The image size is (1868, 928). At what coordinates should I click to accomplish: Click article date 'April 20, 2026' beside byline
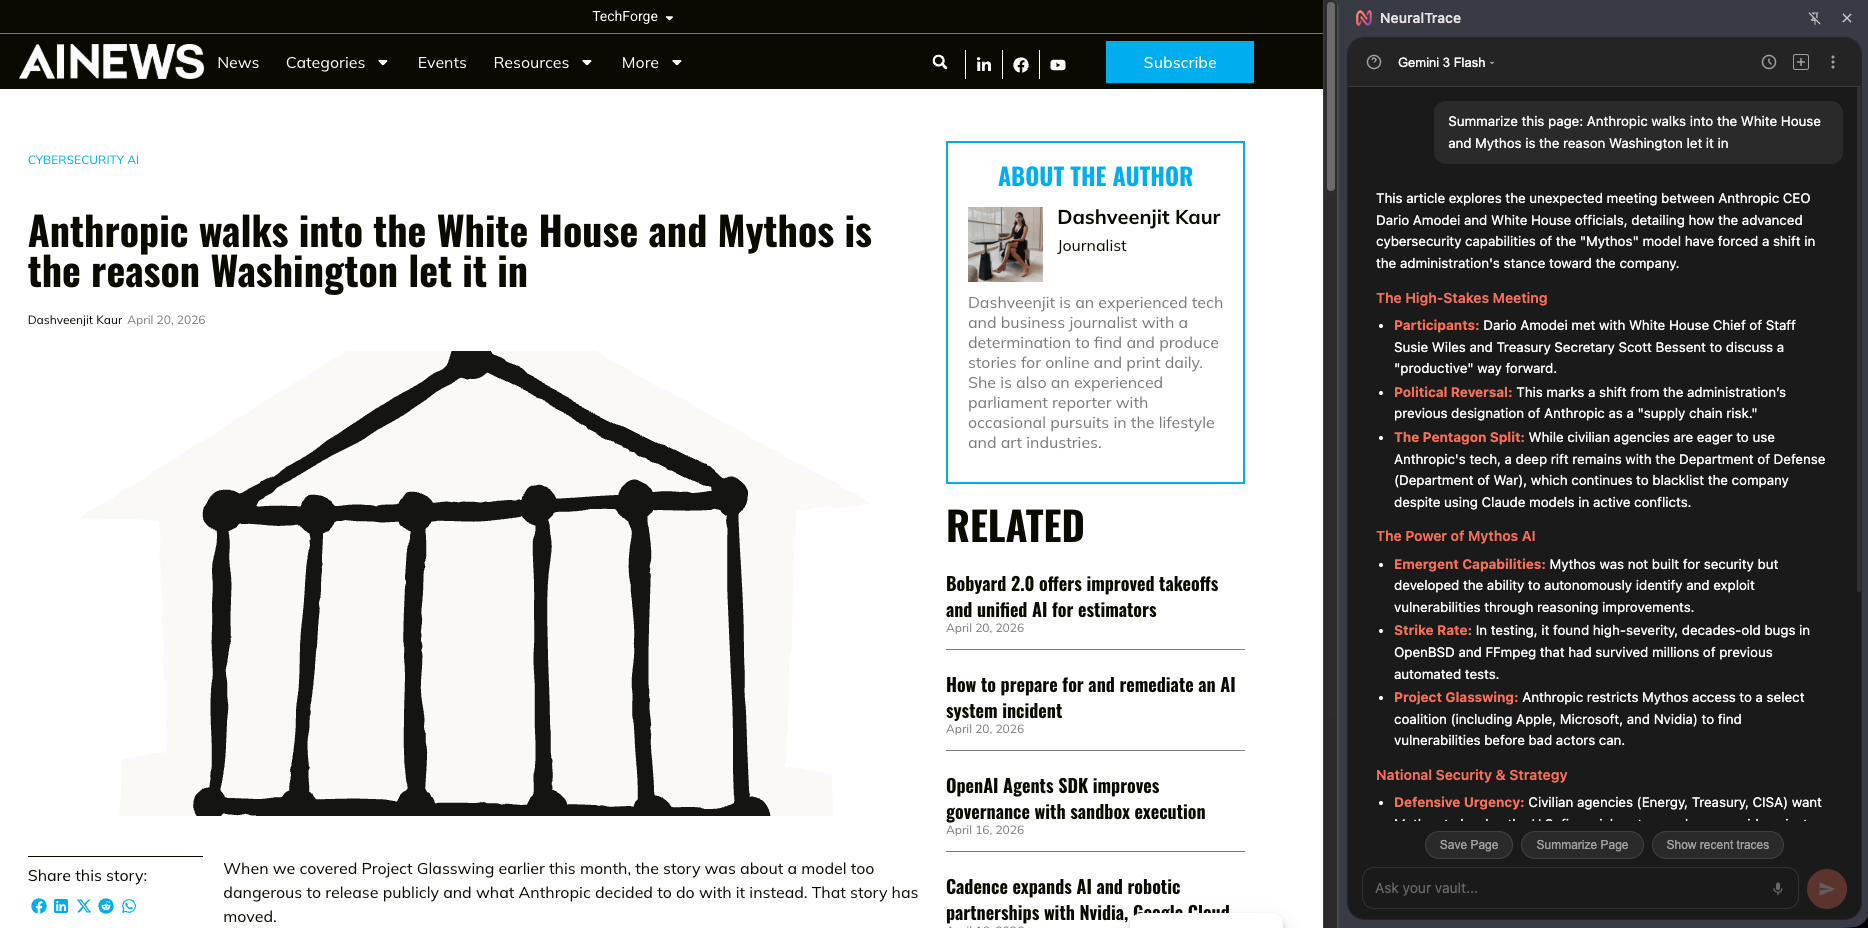point(166,320)
